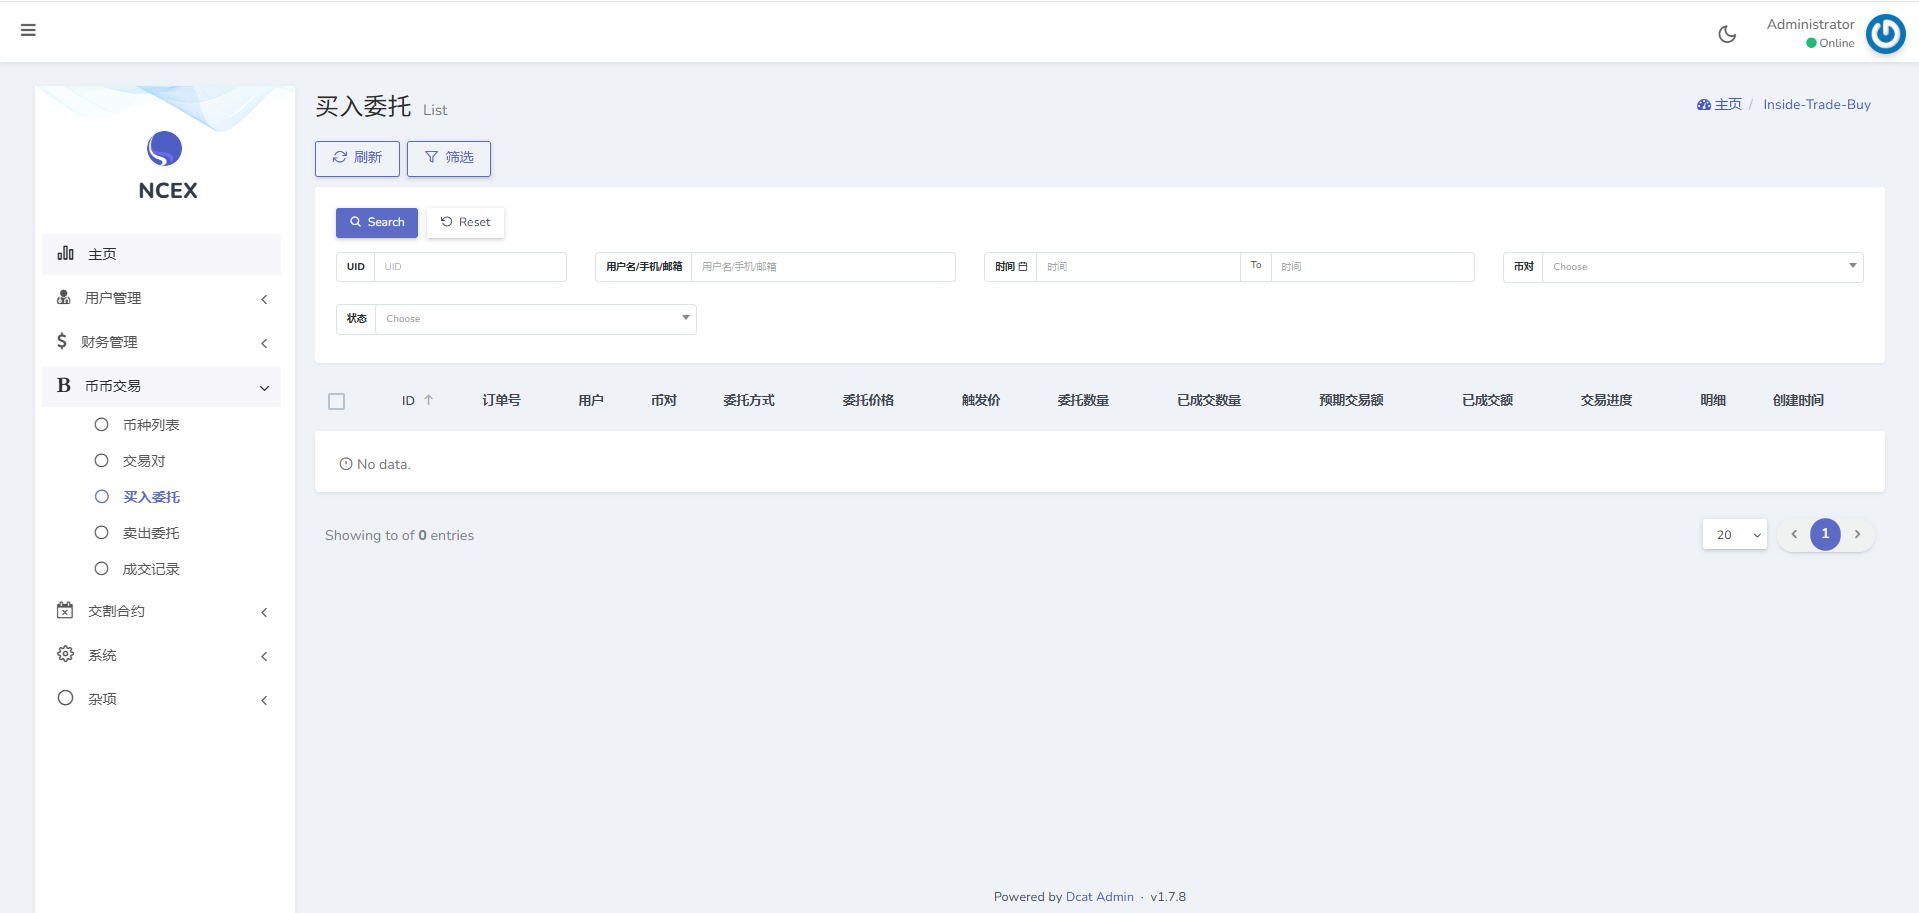The width and height of the screenshot is (1919, 913).
Task: Click the dashboard icon in the breadcrumb
Action: click(x=1704, y=104)
